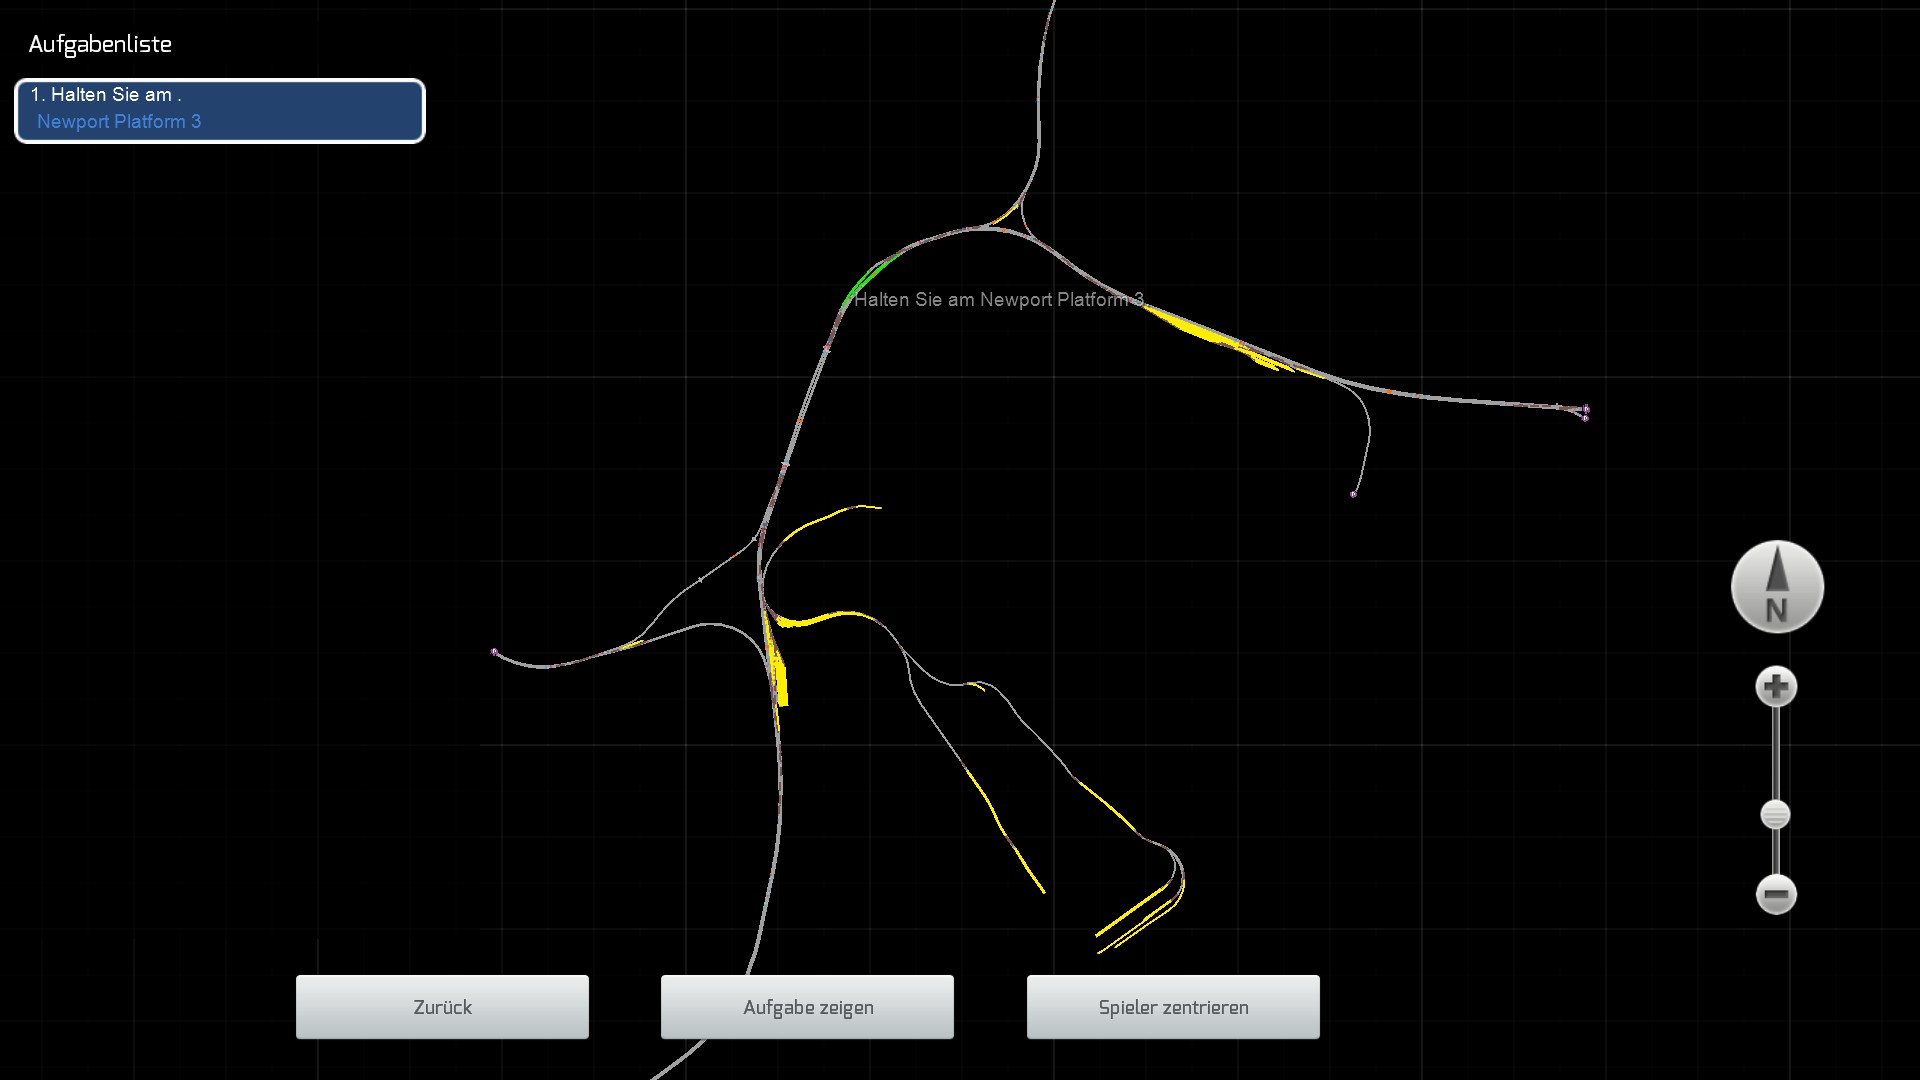Click the Aufgabe zeigen button
This screenshot has height=1080, width=1920.
[x=807, y=1007]
